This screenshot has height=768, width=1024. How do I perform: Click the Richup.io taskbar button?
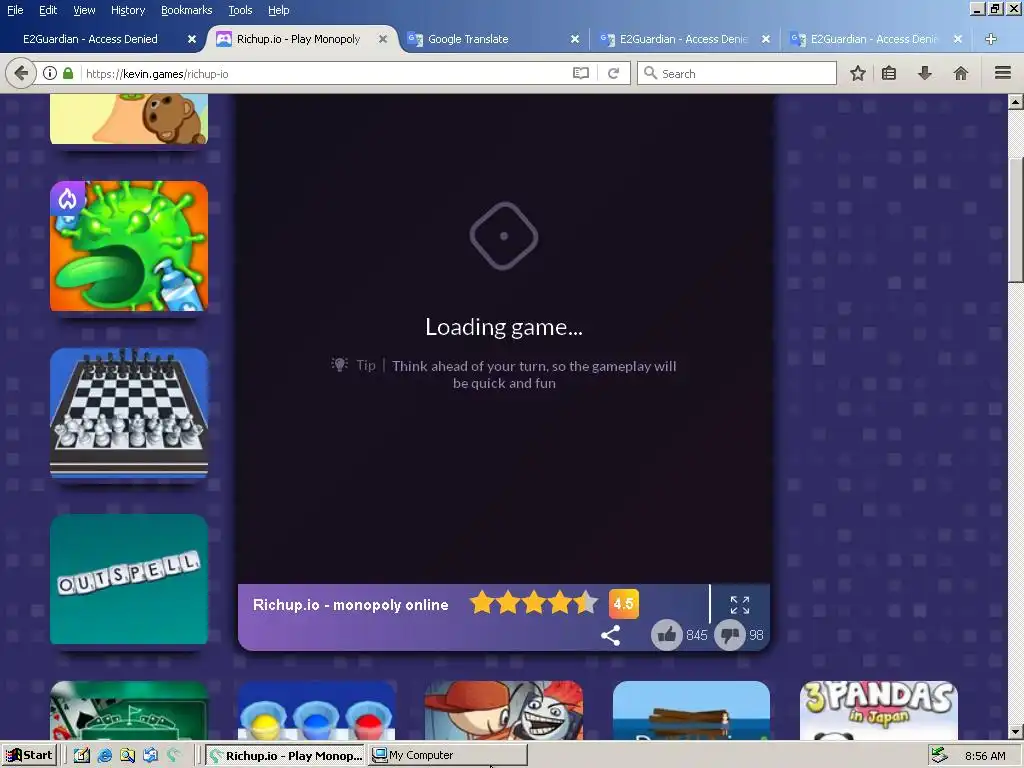click(286, 756)
